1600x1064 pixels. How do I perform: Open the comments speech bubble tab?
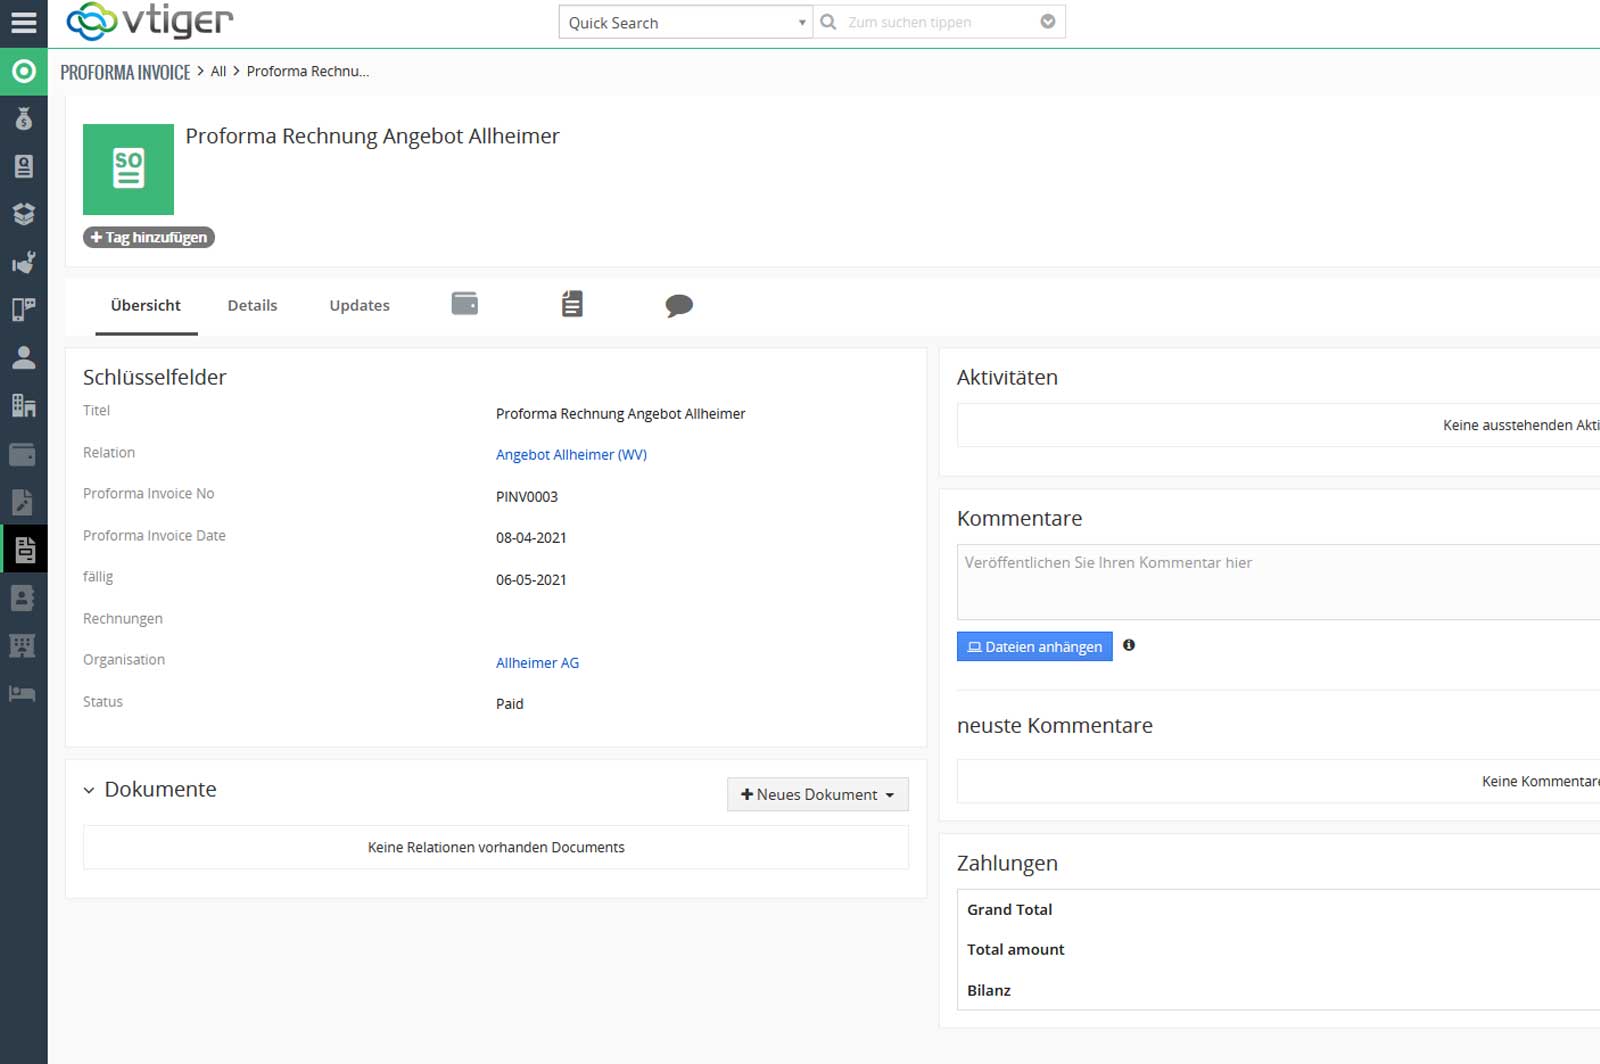click(678, 306)
